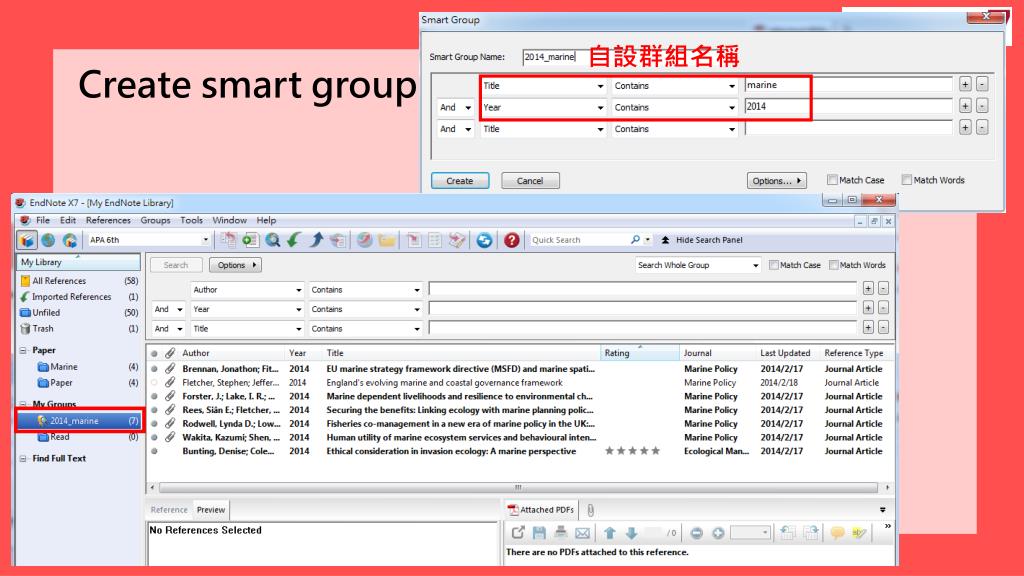Add search row with plus beside marine field
Image resolution: width=1024 pixels, height=576 pixels.
(x=965, y=84)
